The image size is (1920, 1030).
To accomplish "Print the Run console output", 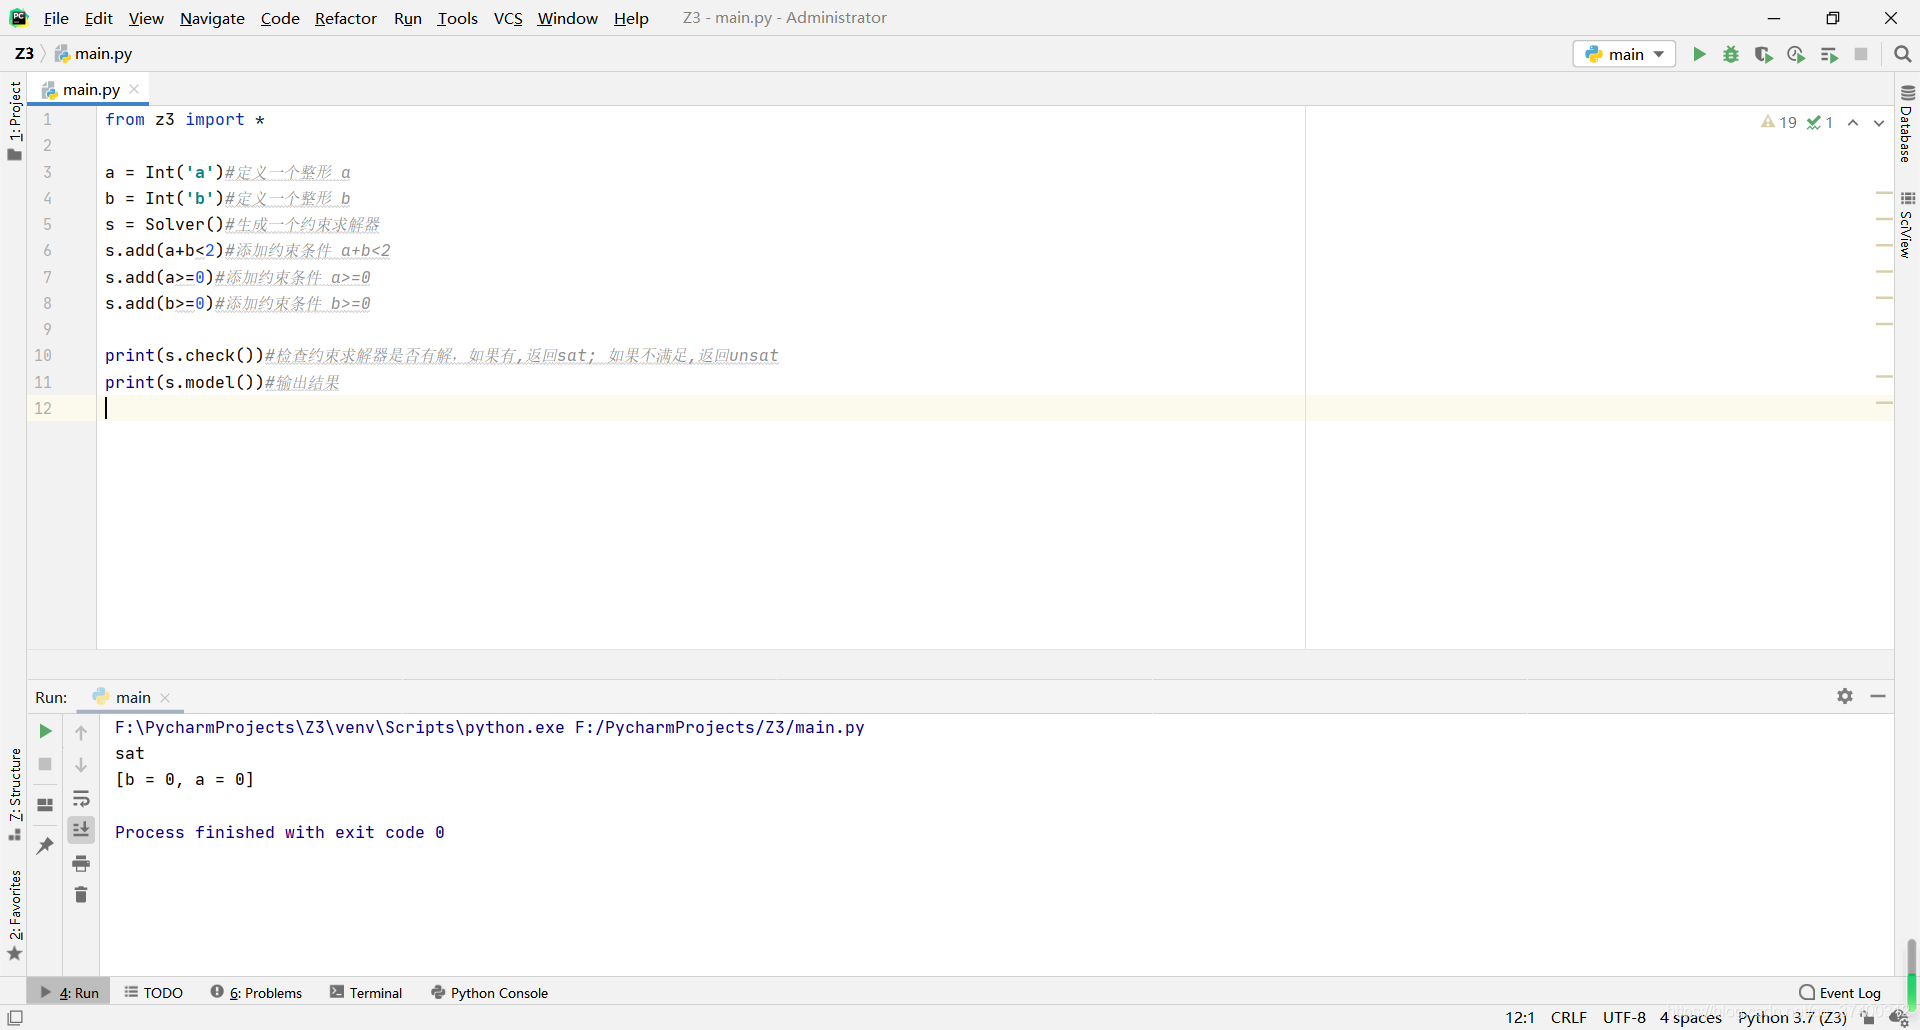I will coord(81,863).
